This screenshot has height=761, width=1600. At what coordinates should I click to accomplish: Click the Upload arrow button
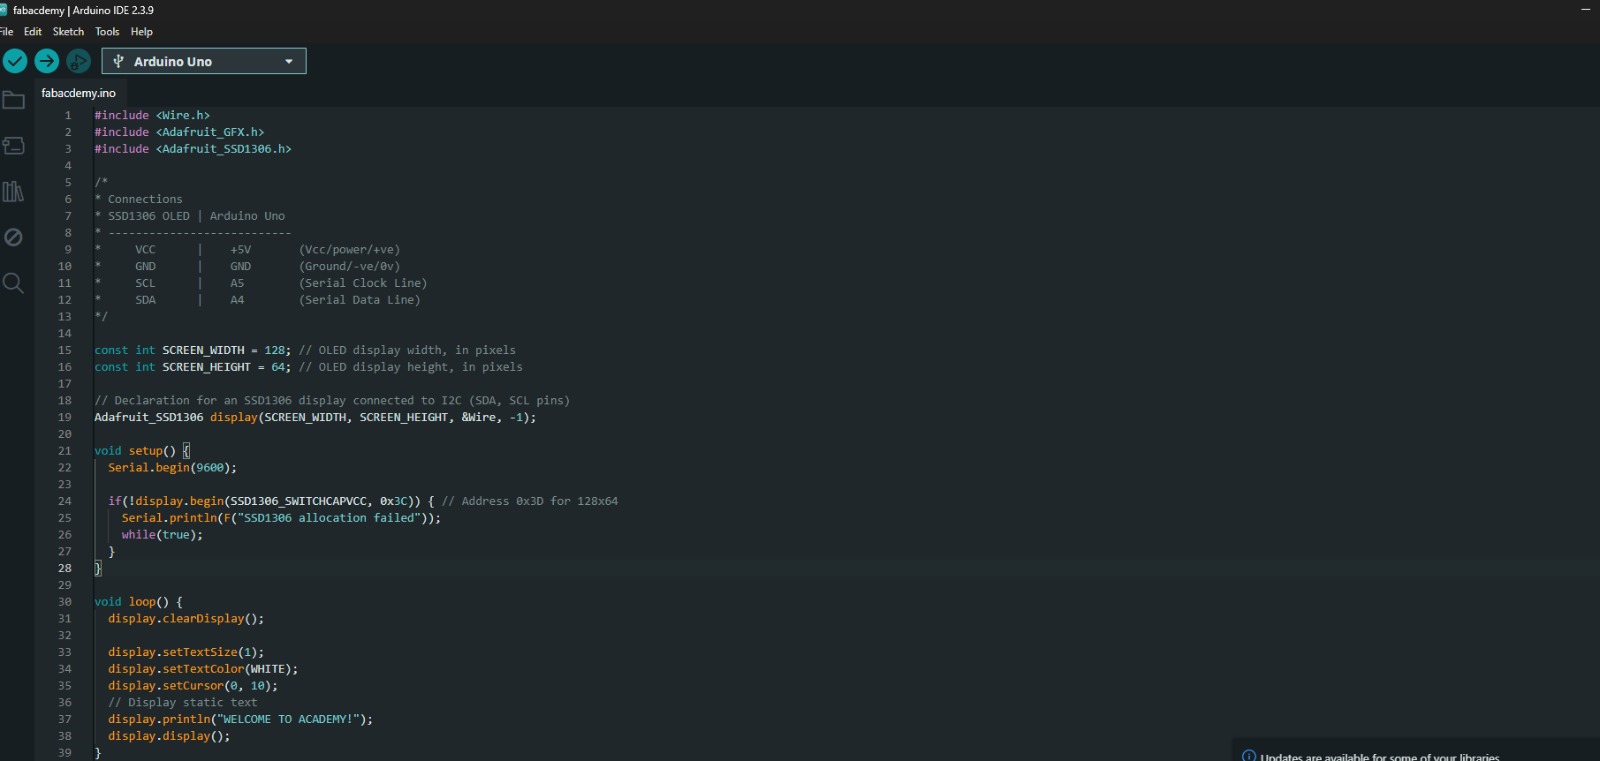[47, 61]
